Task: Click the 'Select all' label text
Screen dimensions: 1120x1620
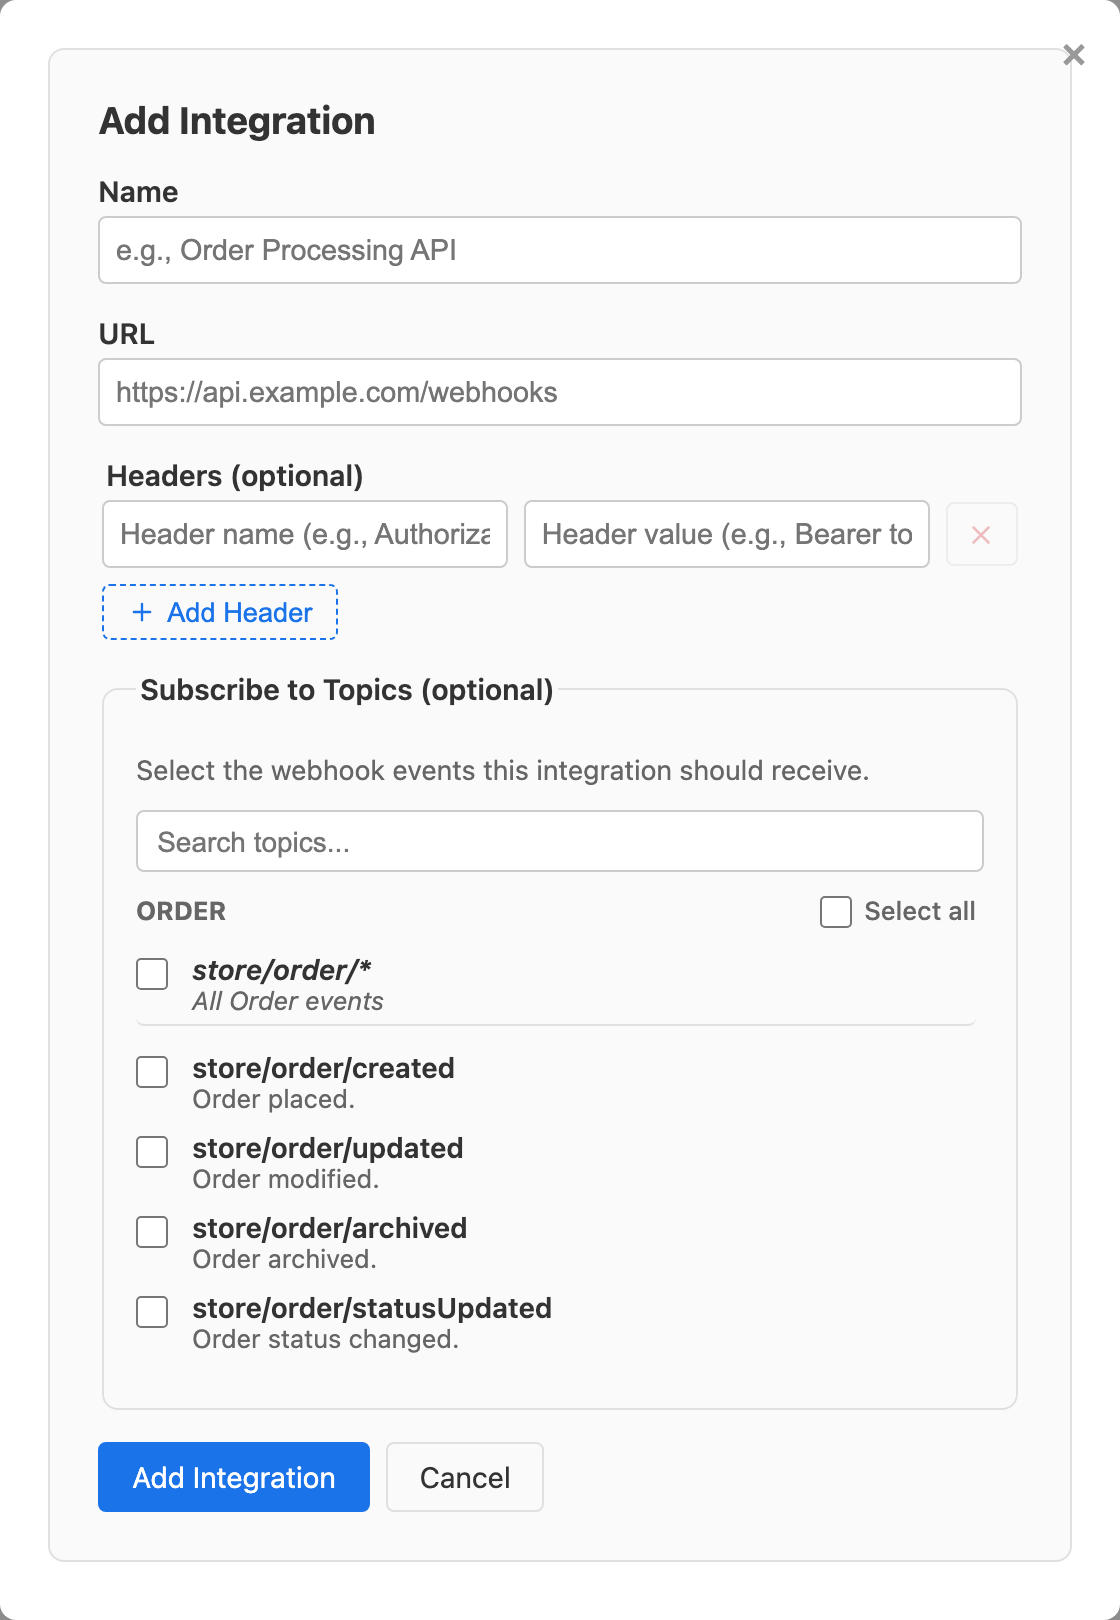Action: point(920,911)
